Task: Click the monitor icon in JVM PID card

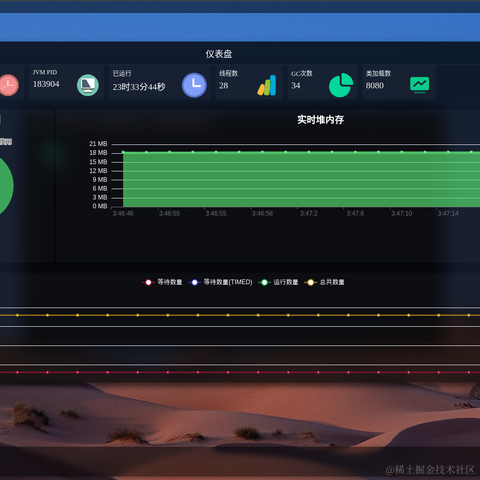Action: pos(88,85)
